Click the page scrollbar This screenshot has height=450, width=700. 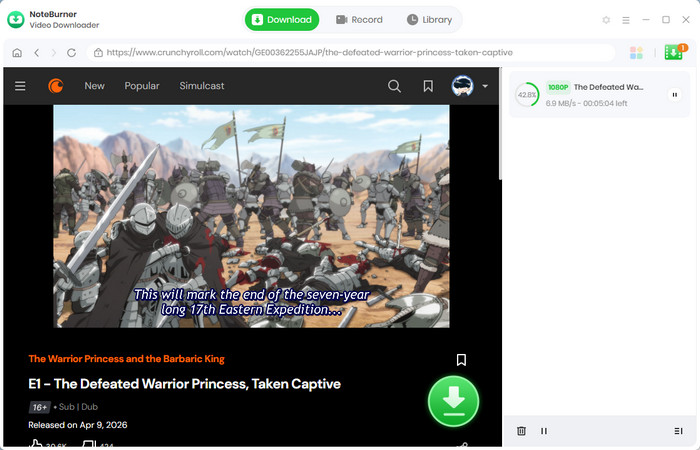click(500, 125)
